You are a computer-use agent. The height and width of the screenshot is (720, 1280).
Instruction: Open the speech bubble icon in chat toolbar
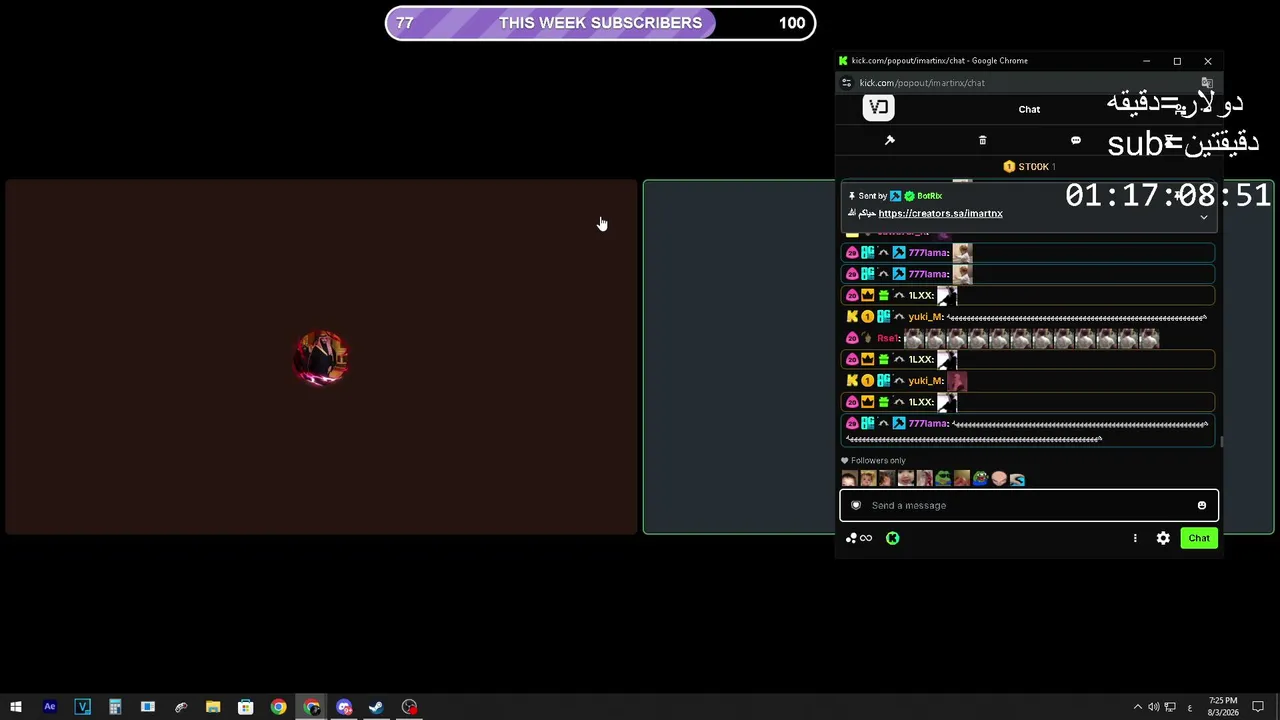[1076, 141]
